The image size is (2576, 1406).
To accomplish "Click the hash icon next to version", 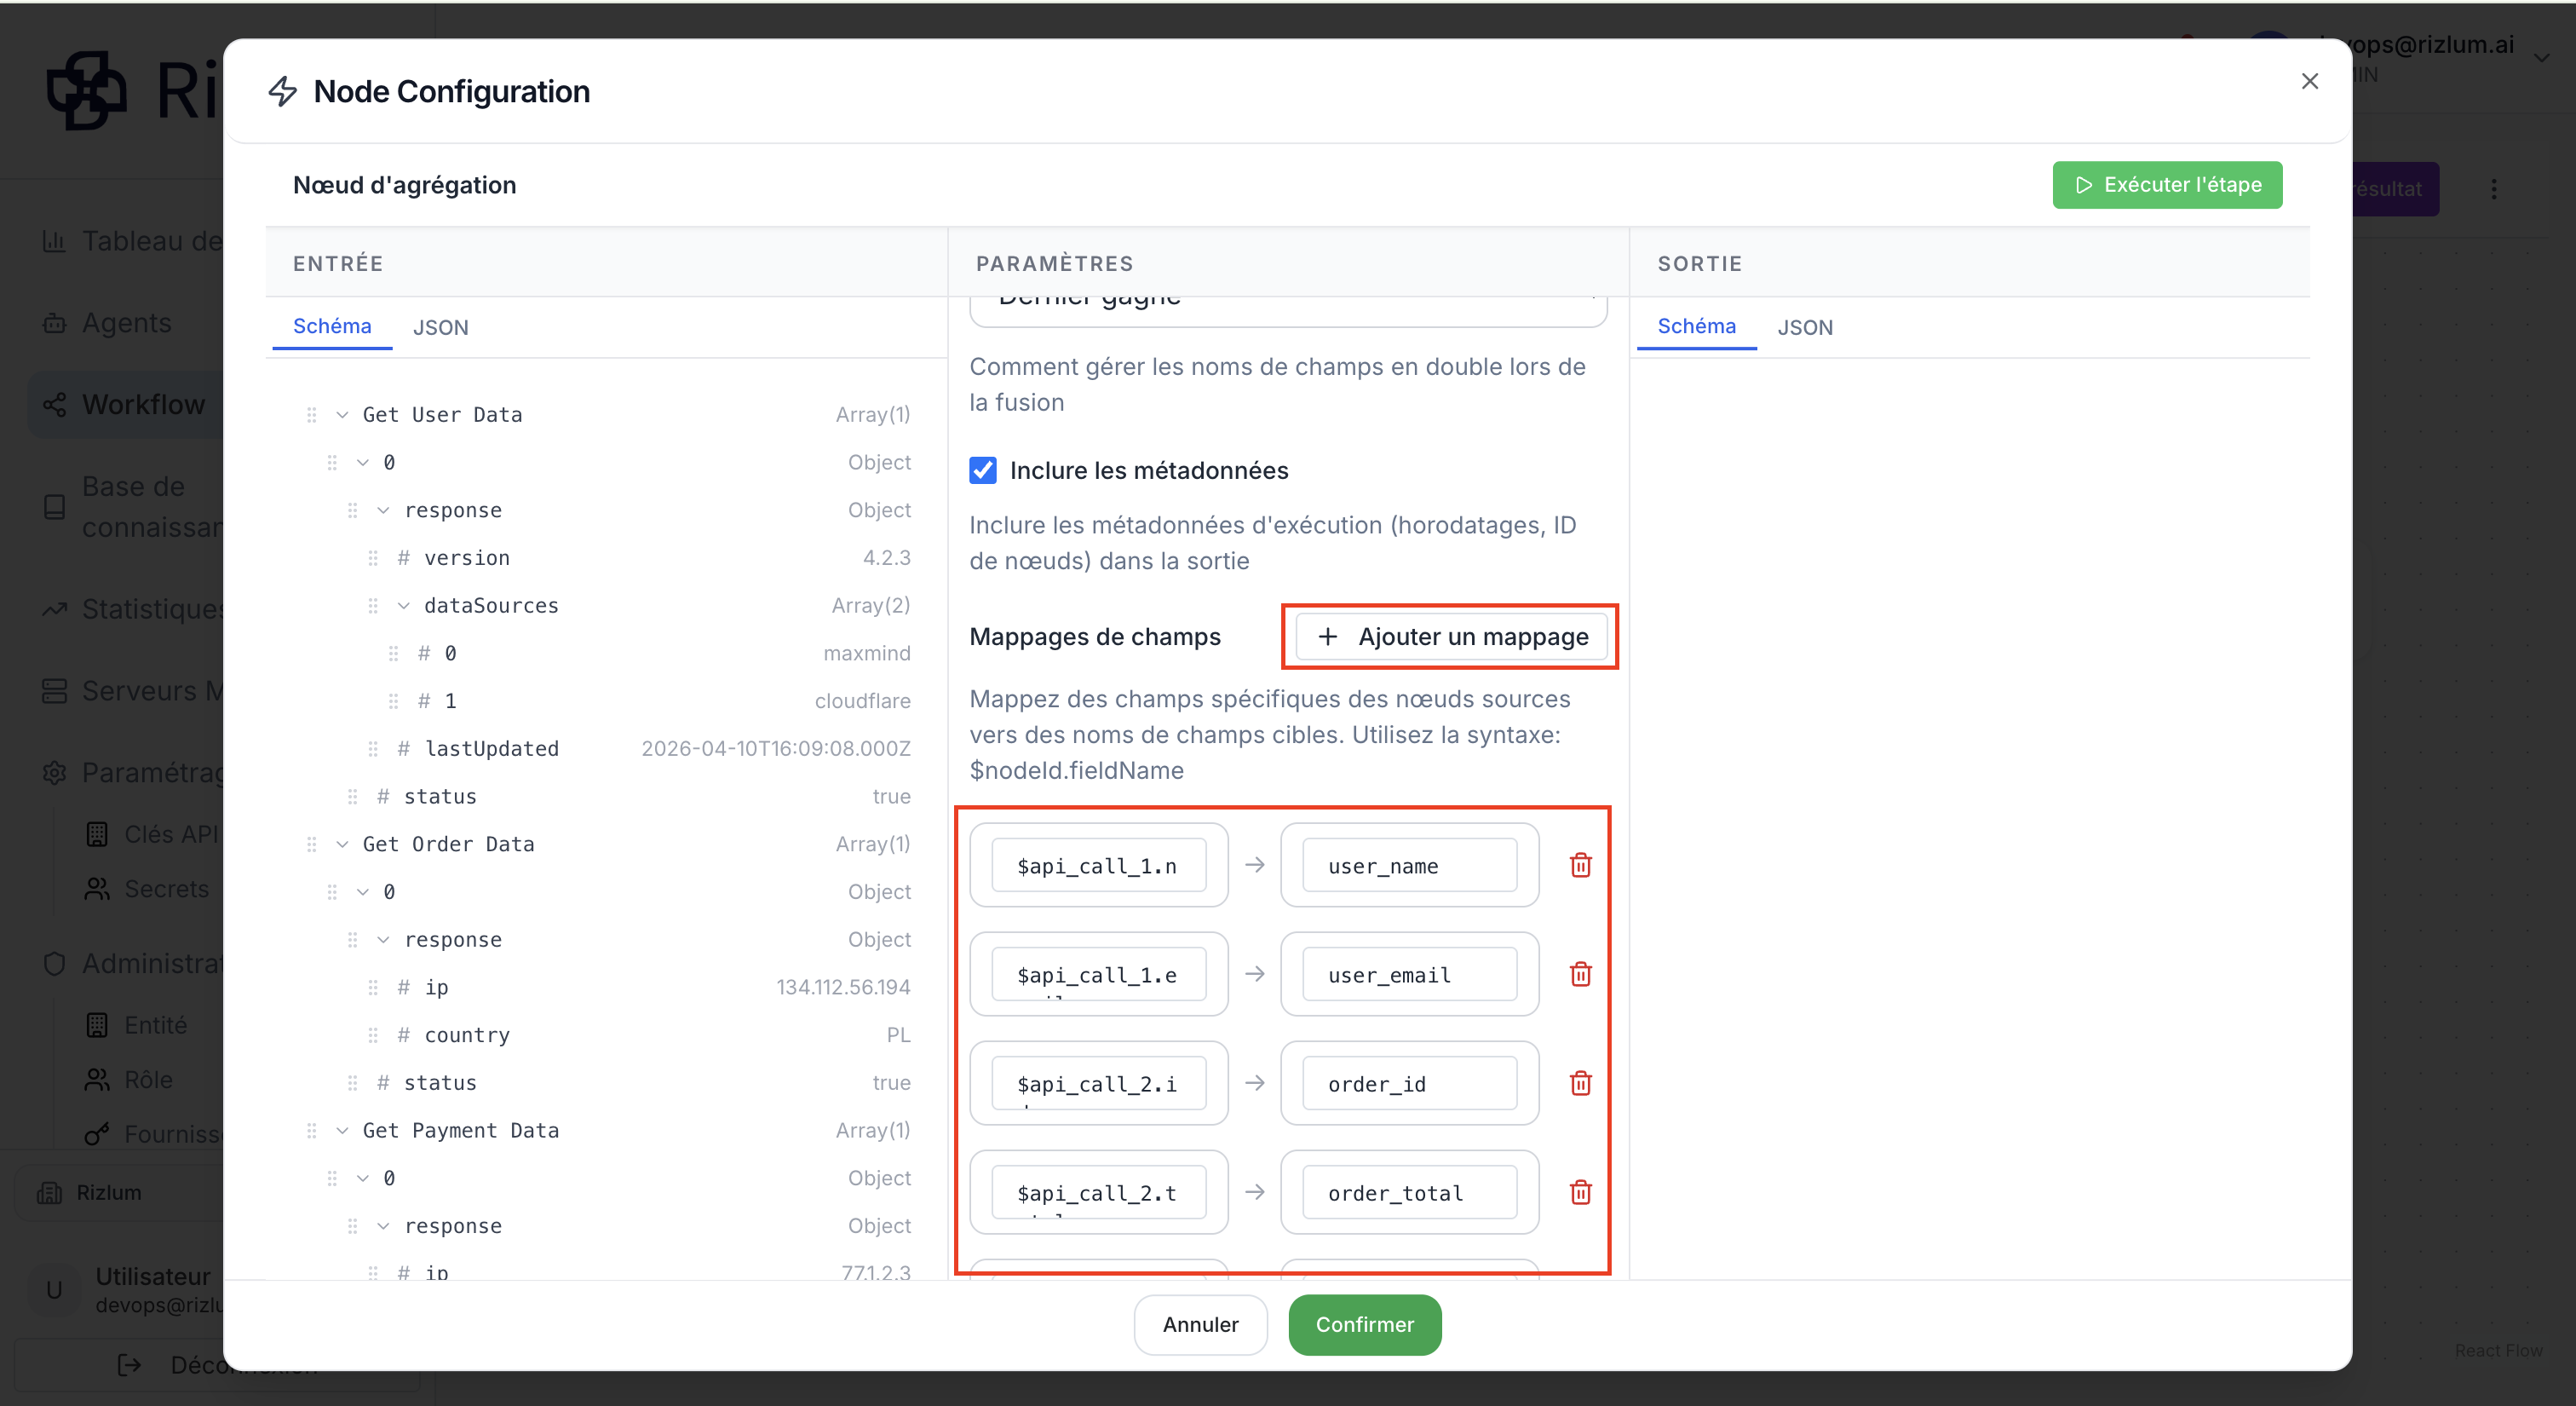I will tap(403, 558).
